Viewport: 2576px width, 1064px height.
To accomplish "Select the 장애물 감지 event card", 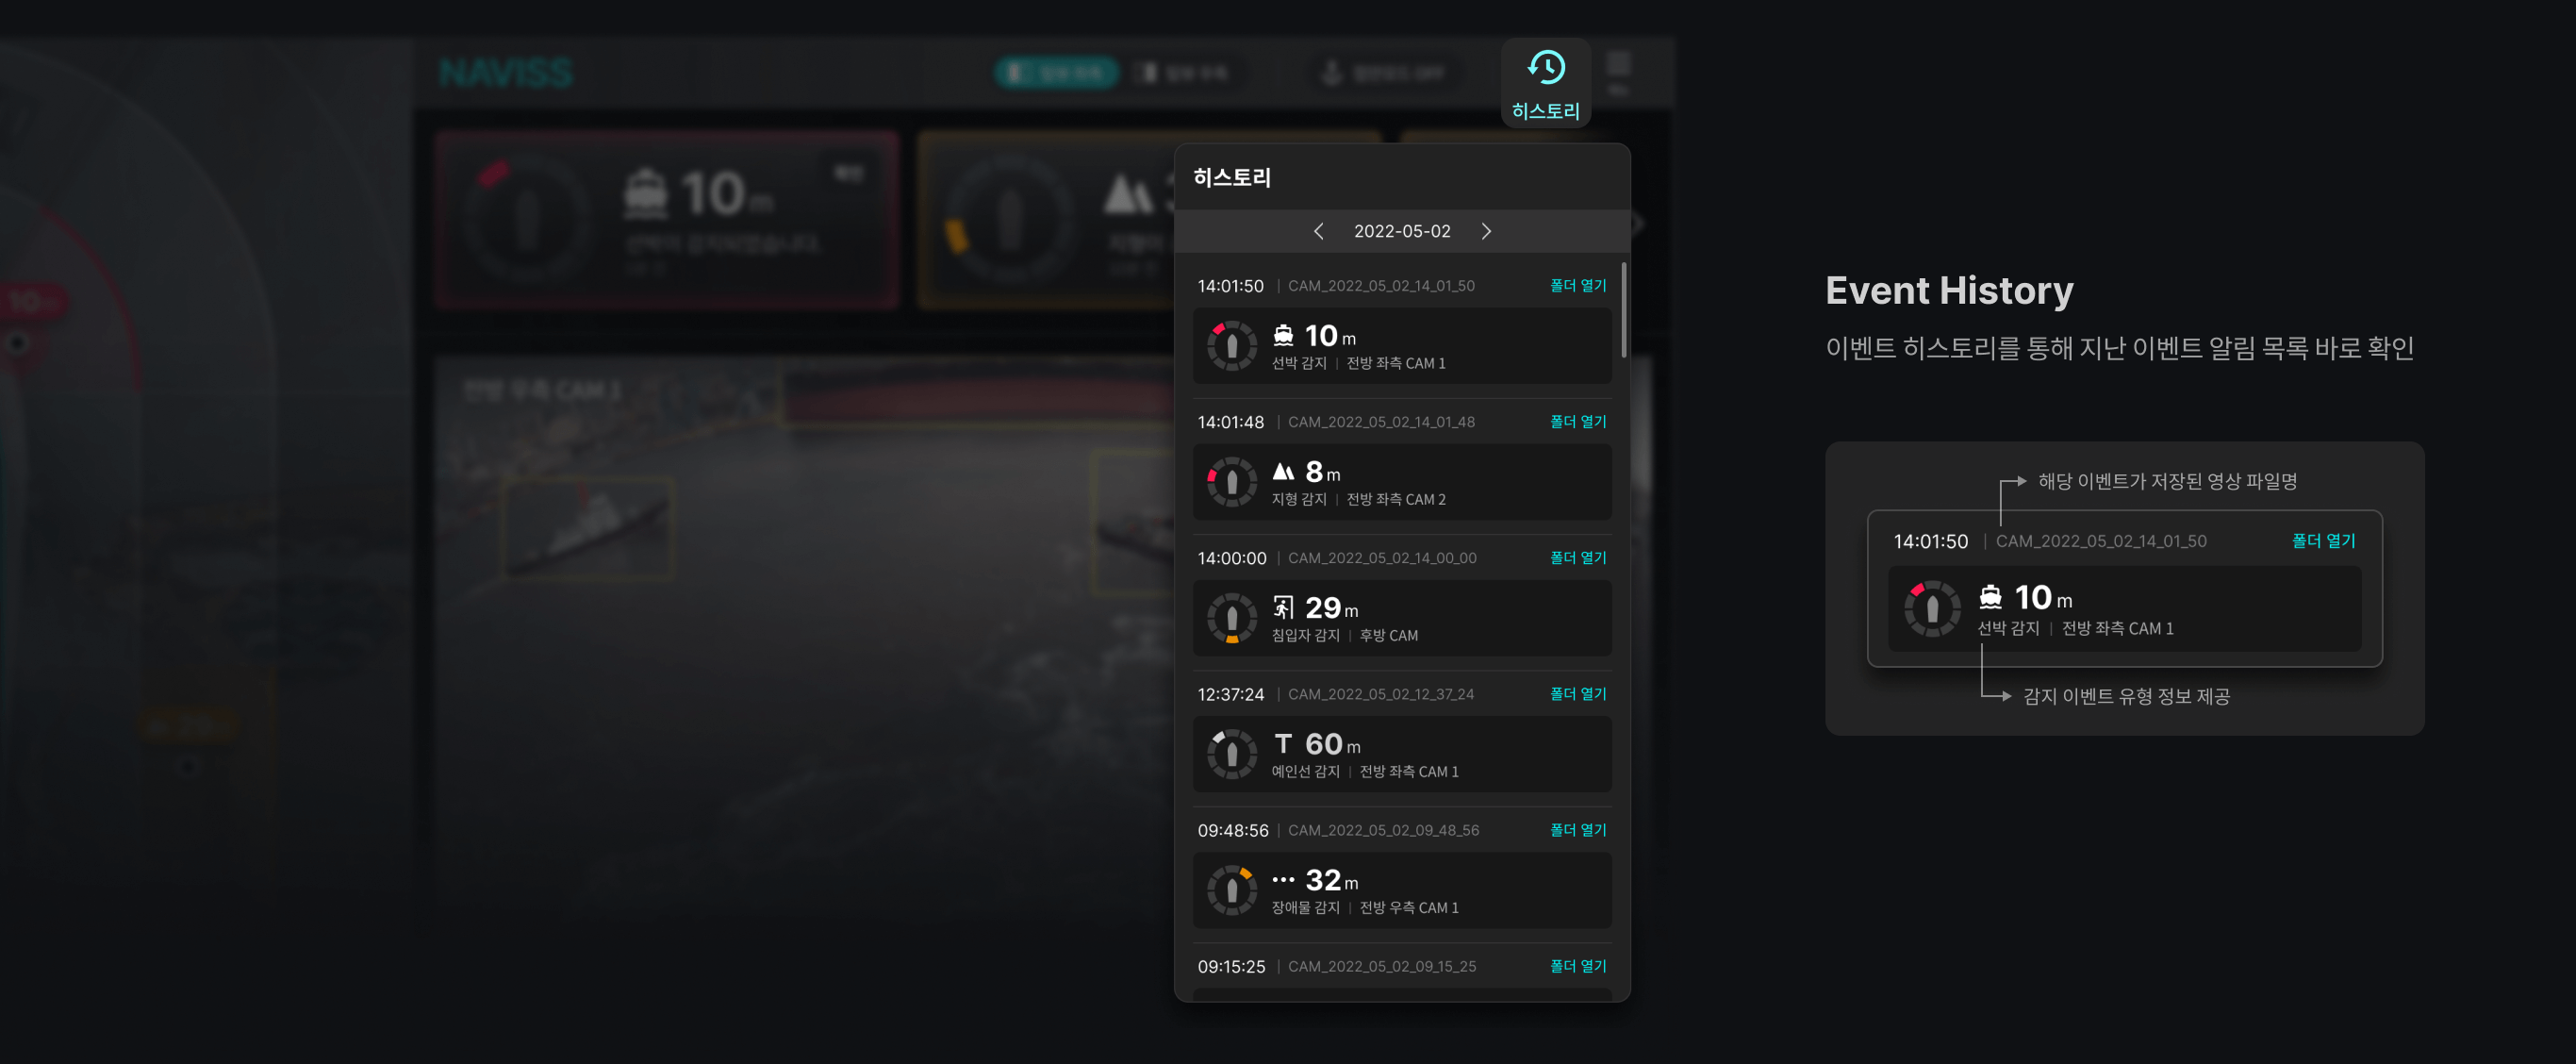I will click(1402, 890).
